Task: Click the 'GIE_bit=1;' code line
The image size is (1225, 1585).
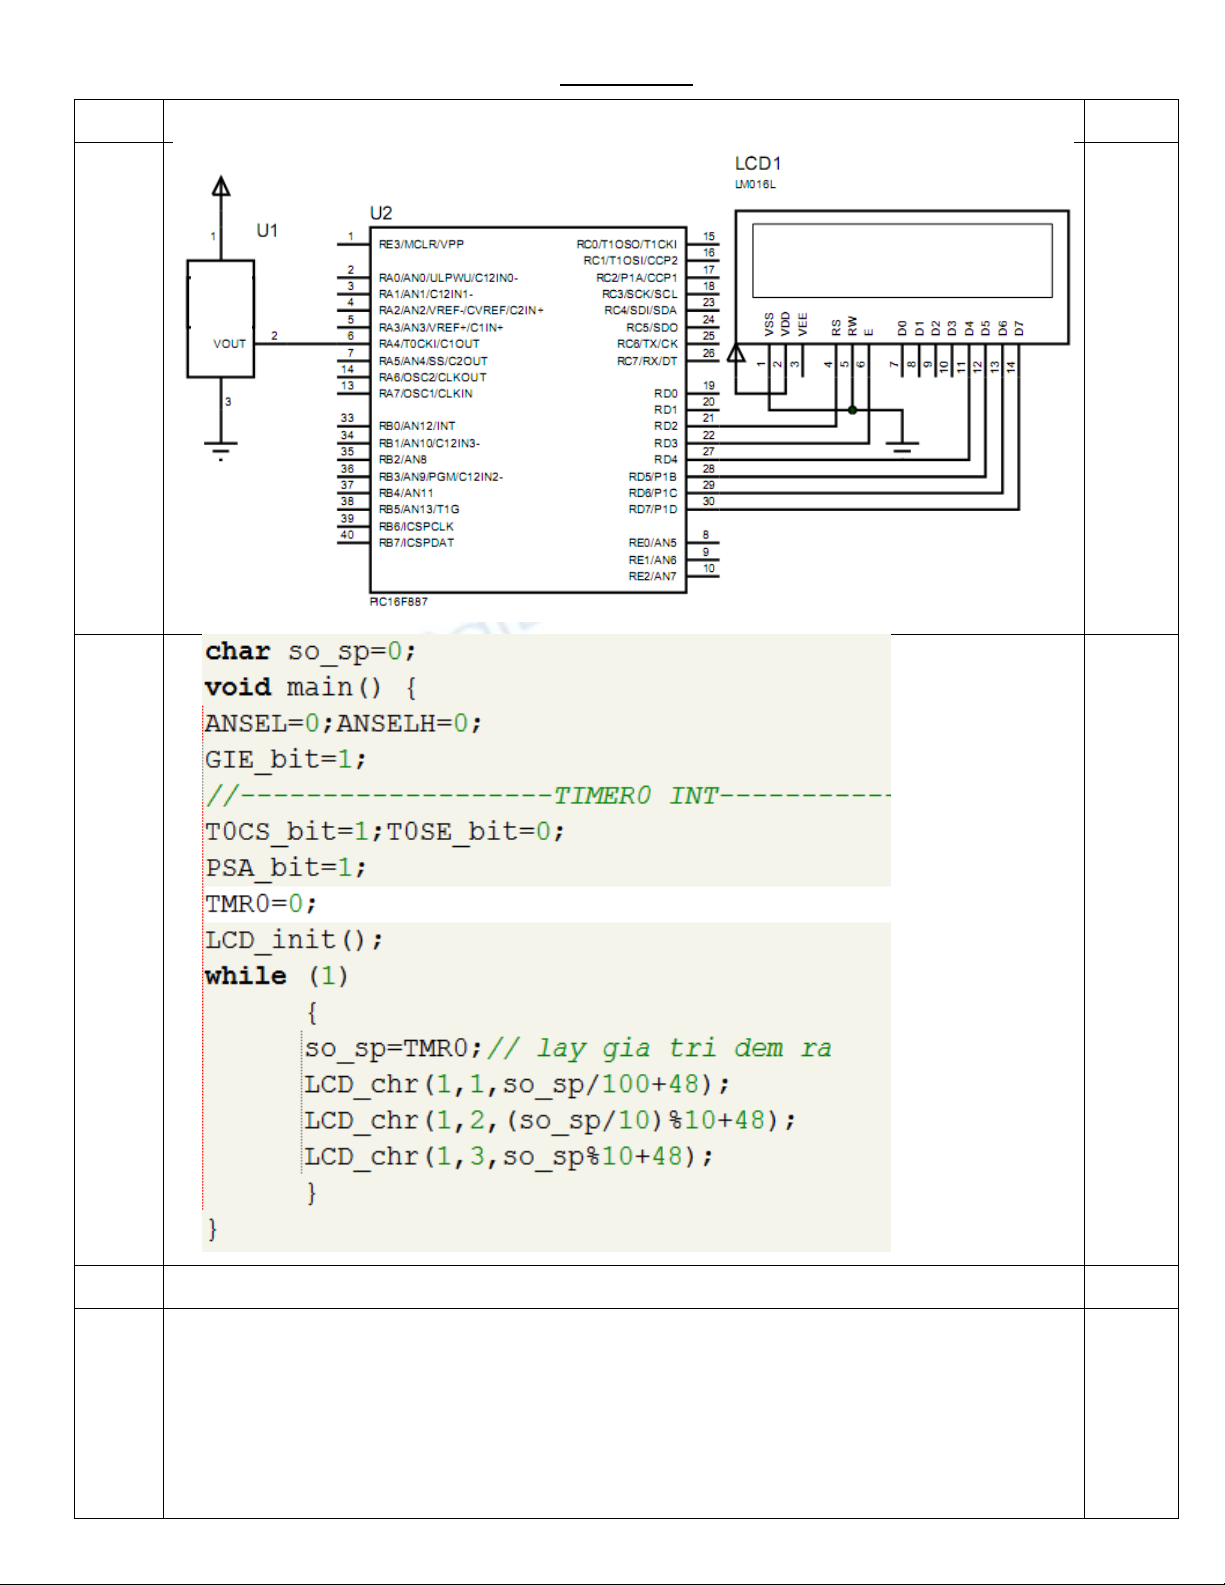Action: pos(285,760)
